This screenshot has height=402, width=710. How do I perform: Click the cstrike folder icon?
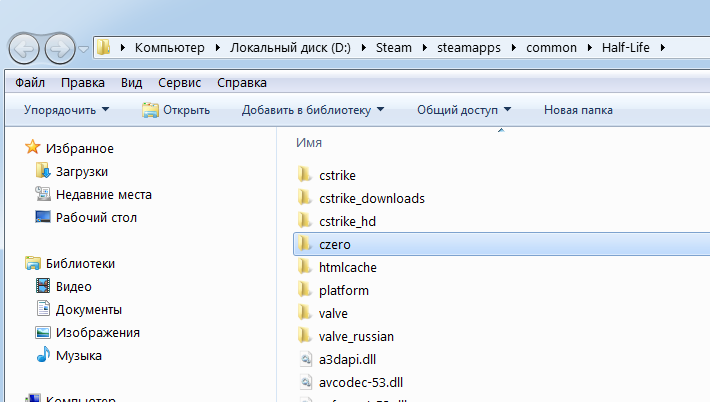point(305,174)
